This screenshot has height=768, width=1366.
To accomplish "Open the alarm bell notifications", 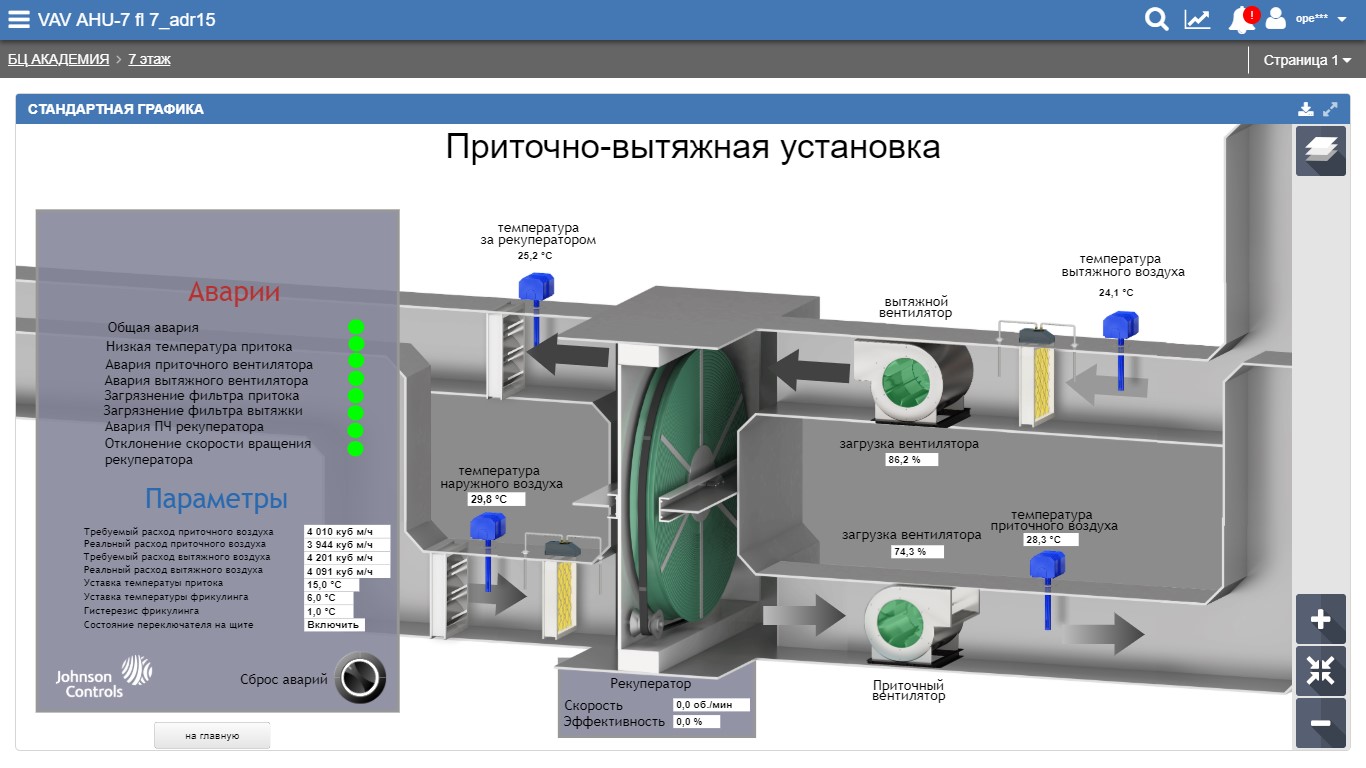I will (x=1243, y=19).
